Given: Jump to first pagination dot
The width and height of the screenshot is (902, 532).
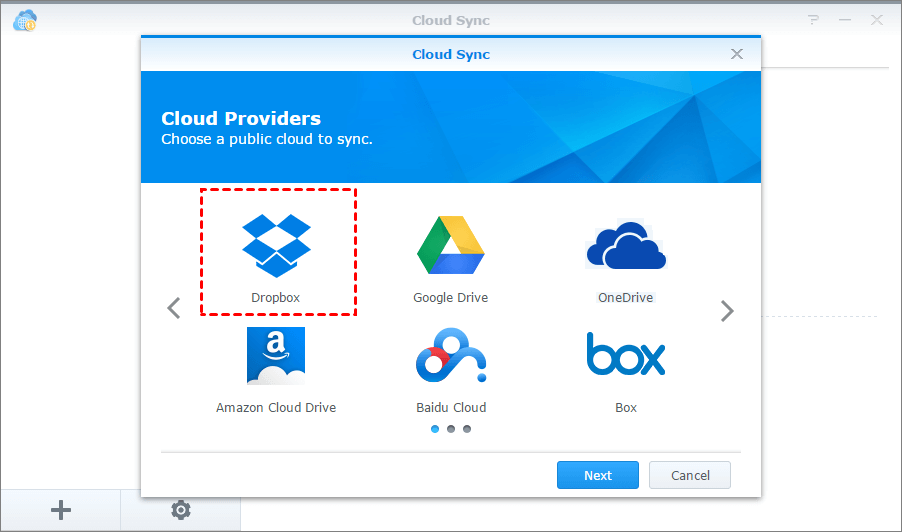Looking at the screenshot, I should pos(435,428).
